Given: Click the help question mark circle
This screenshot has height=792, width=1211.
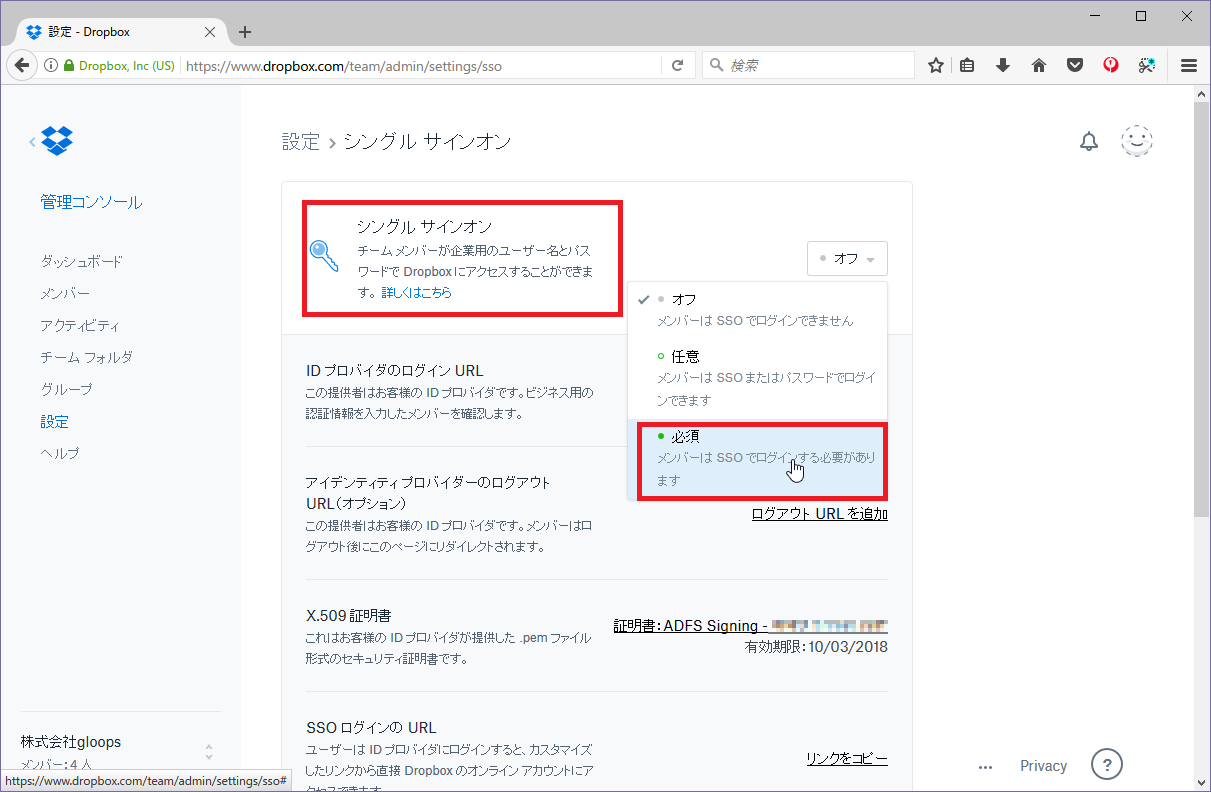Looking at the screenshot, I should click(x=1107, y=765).
